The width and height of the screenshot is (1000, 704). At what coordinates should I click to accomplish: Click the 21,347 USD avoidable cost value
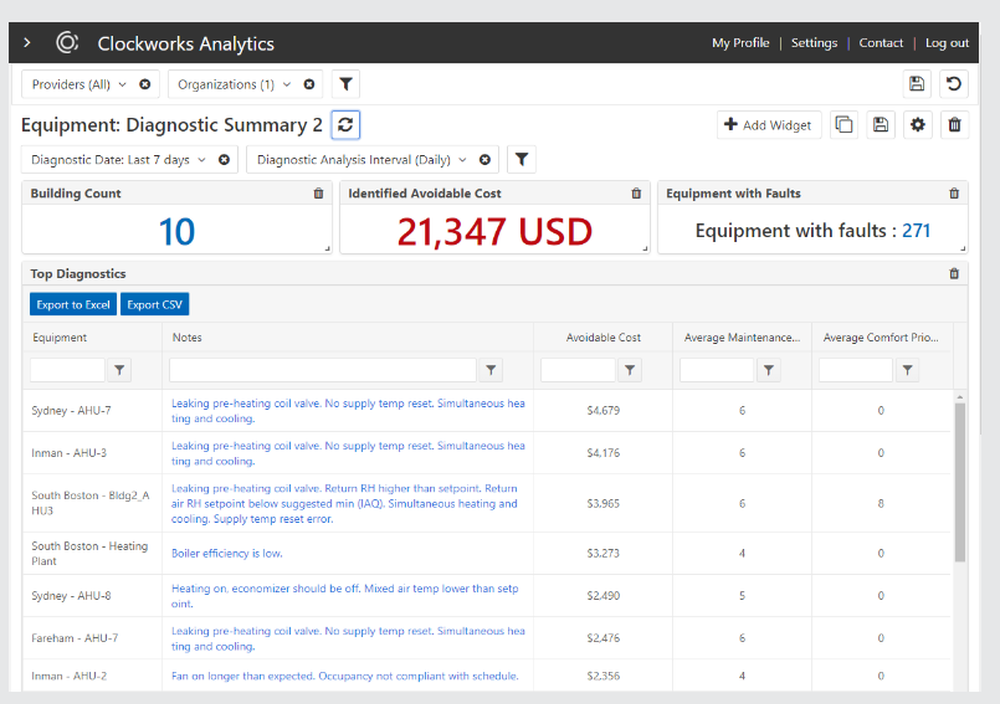(494, 231)
